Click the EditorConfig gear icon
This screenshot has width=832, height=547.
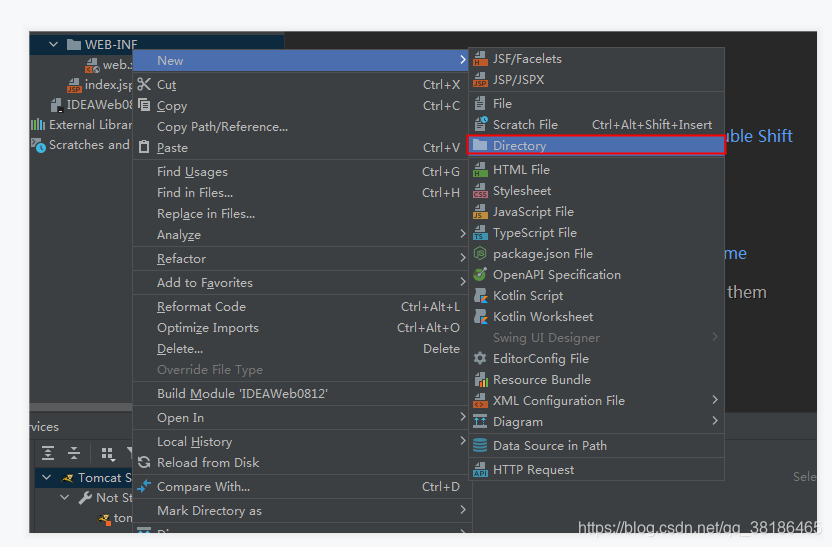[480, 359]
